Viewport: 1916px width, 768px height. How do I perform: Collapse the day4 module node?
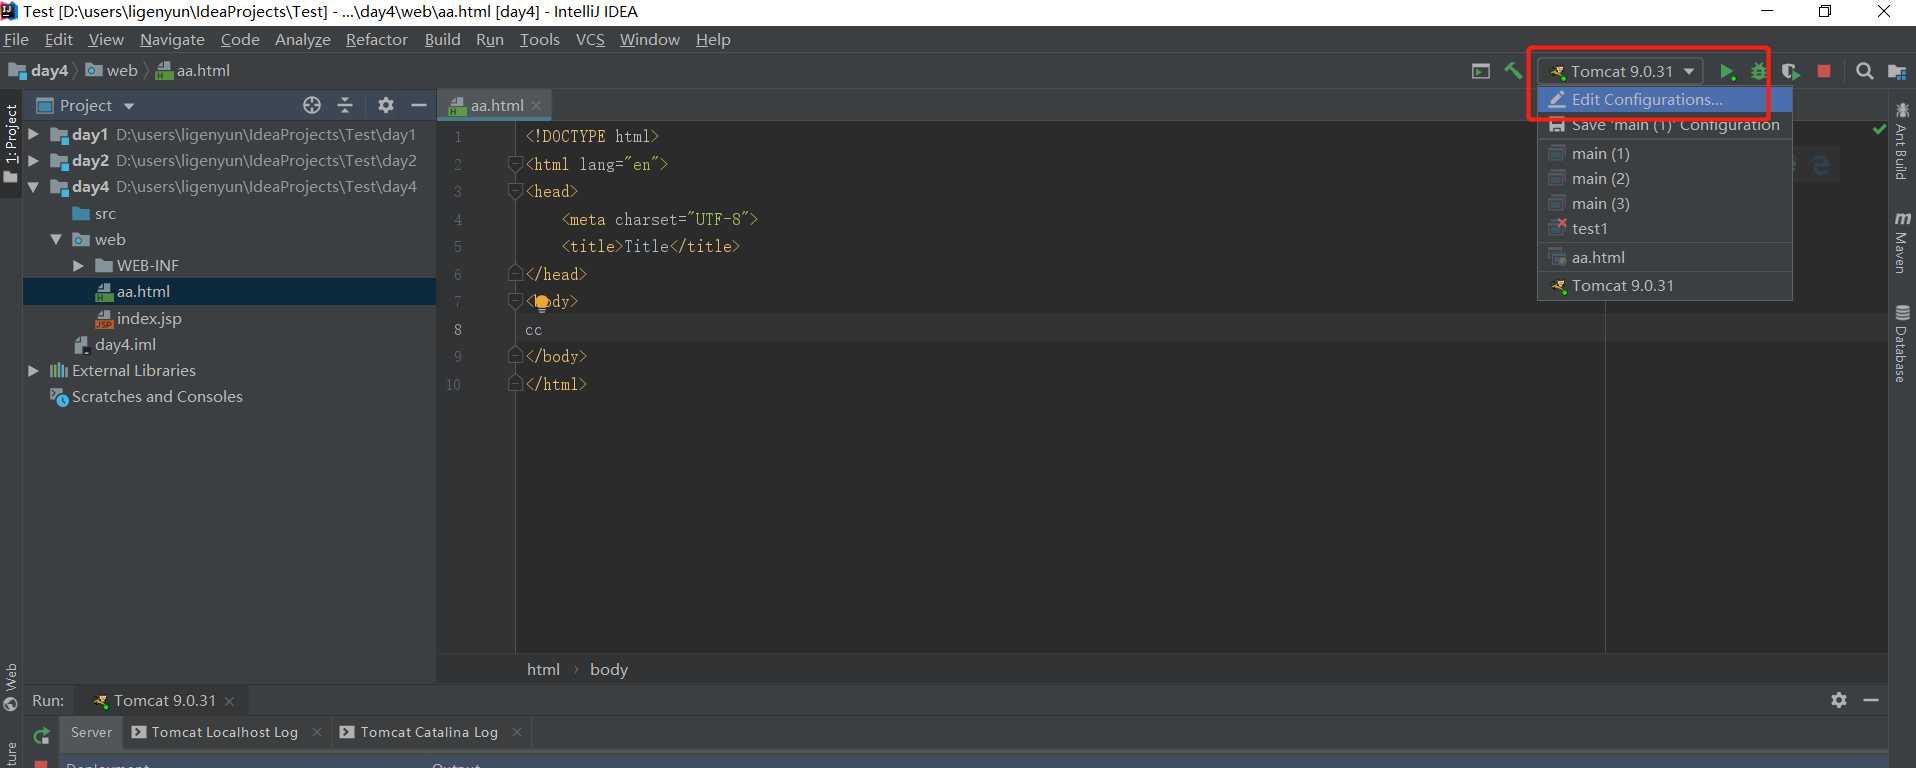coord(33,186)
